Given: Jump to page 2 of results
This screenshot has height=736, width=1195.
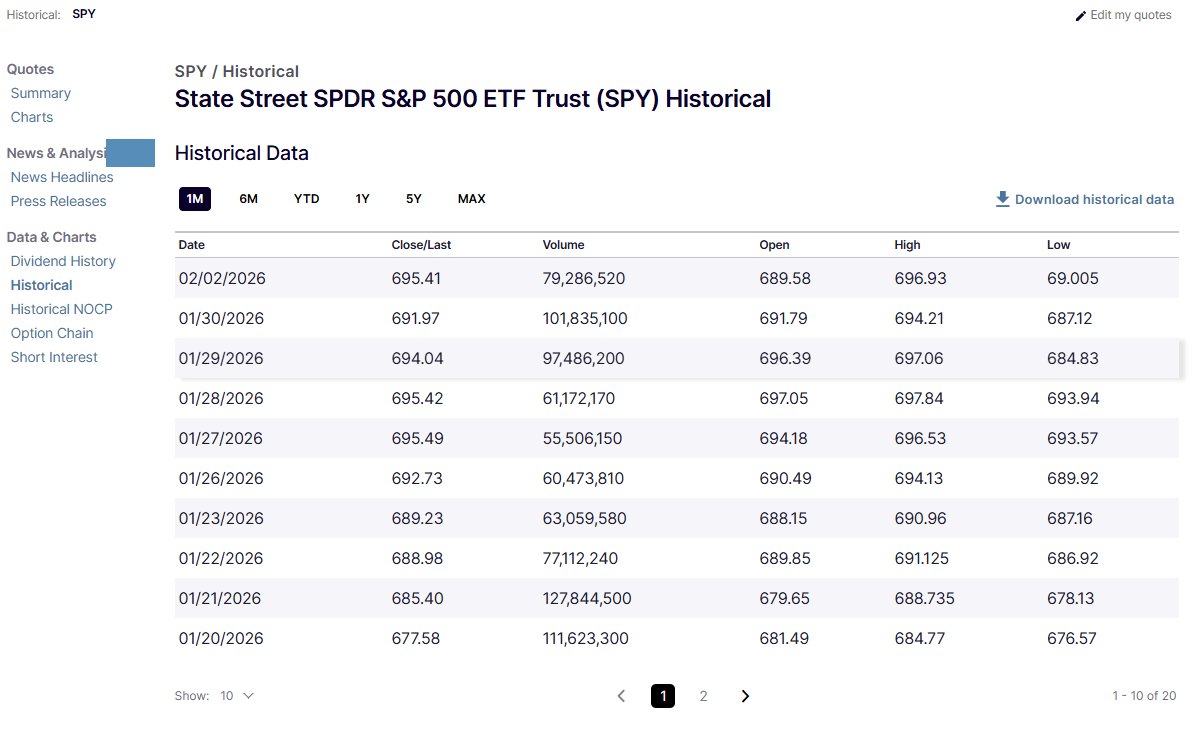Looking at the screenshot, I should 703,696.
